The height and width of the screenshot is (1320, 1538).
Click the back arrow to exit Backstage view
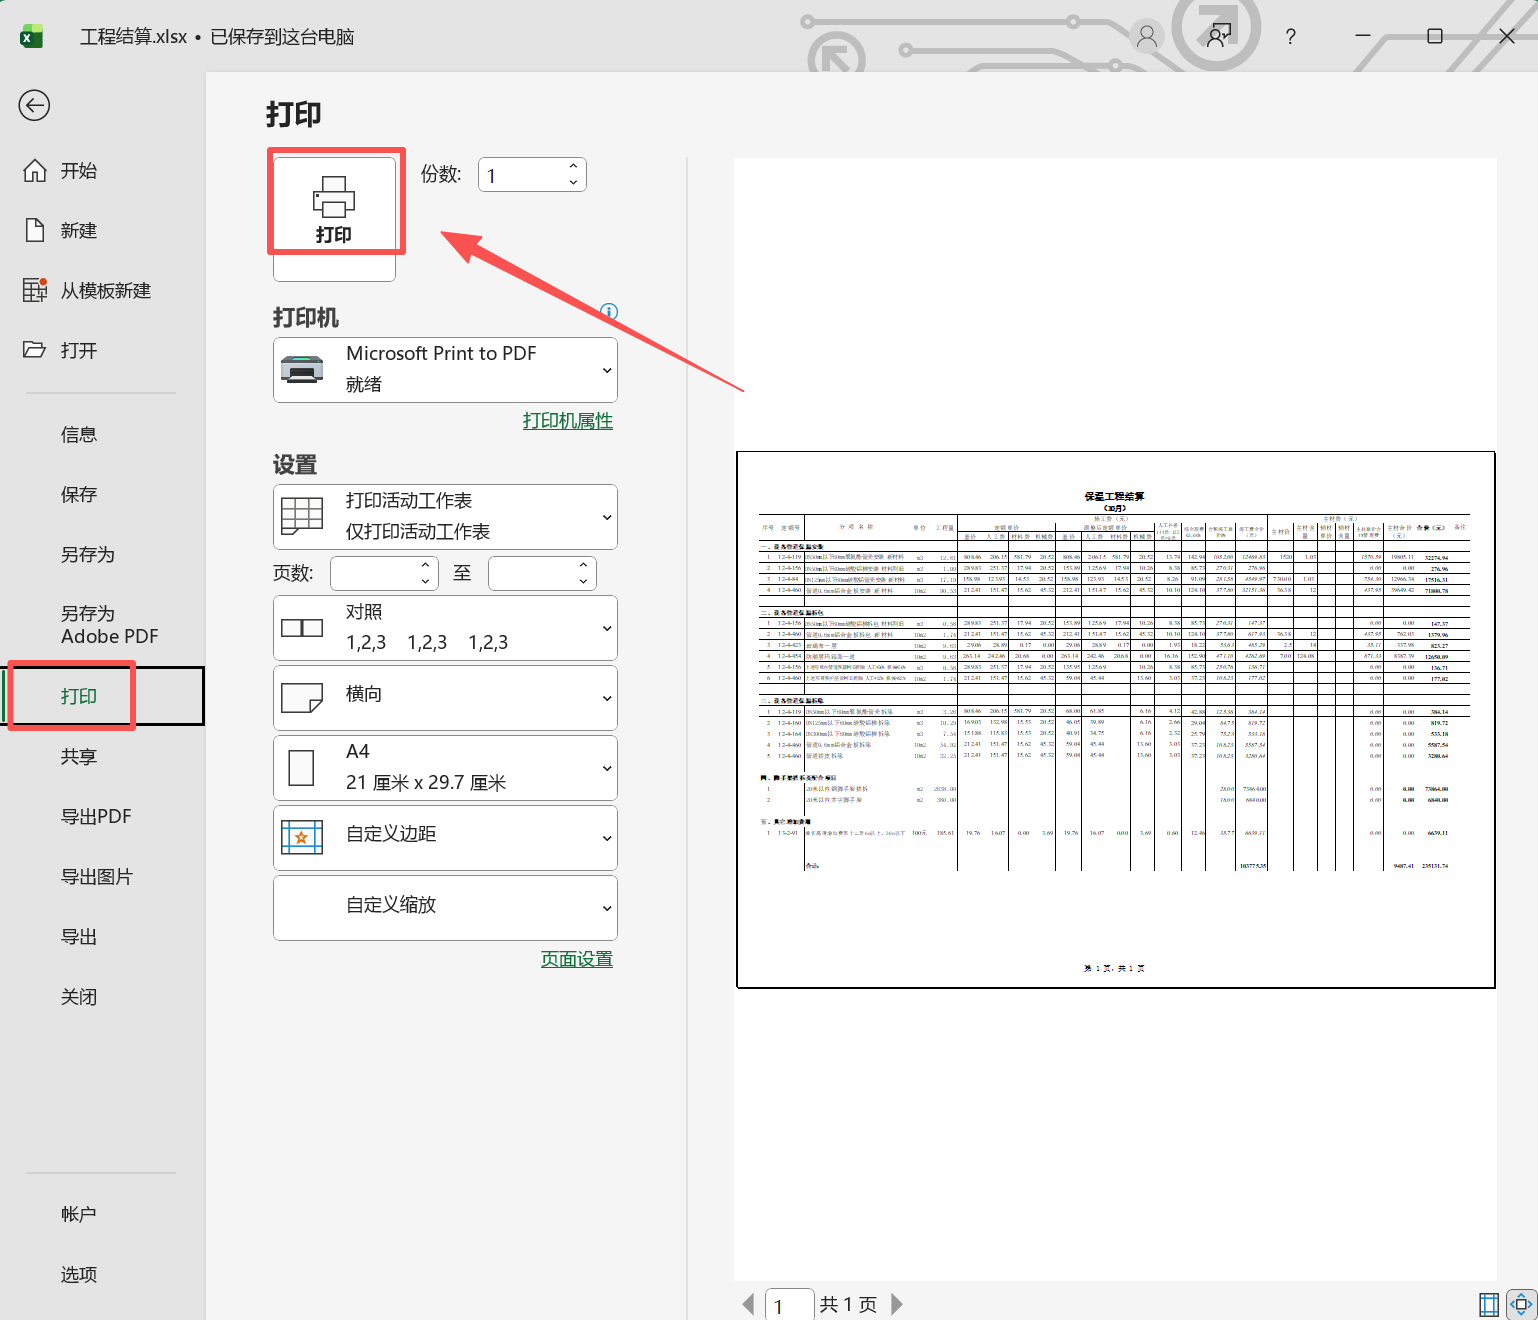(34, 105)
